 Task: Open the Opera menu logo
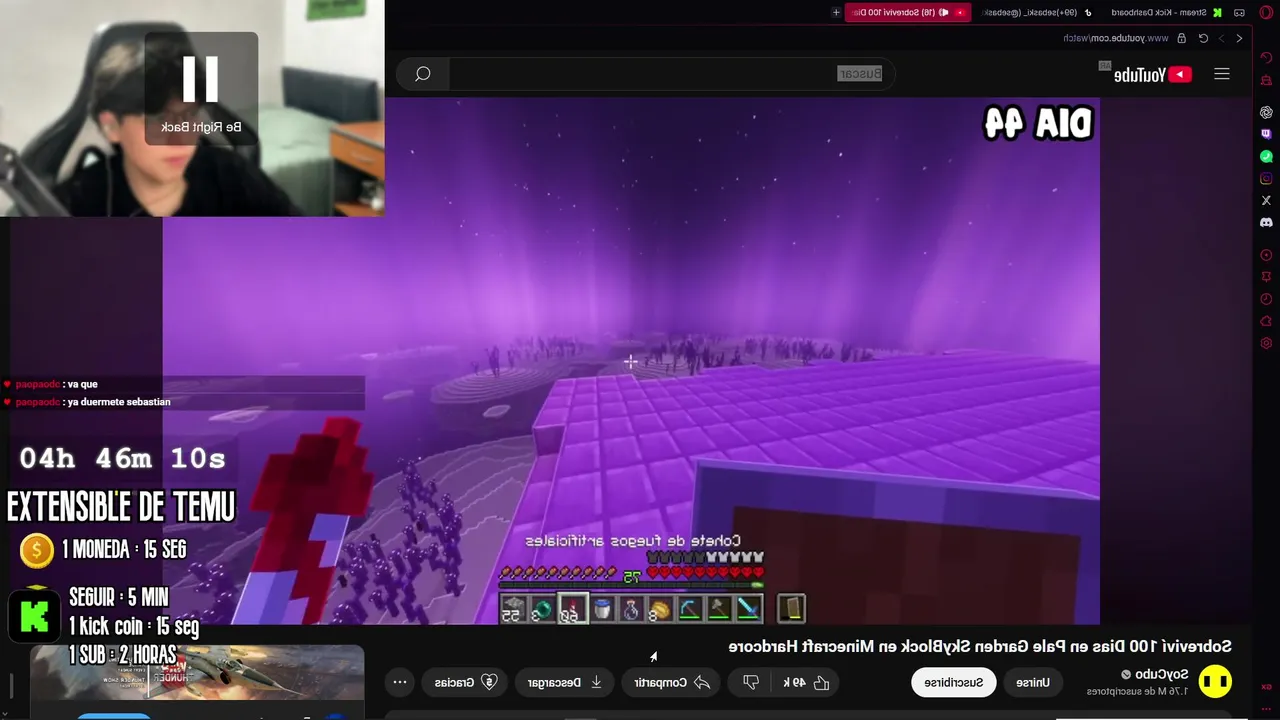click(x=1265, y=12)
